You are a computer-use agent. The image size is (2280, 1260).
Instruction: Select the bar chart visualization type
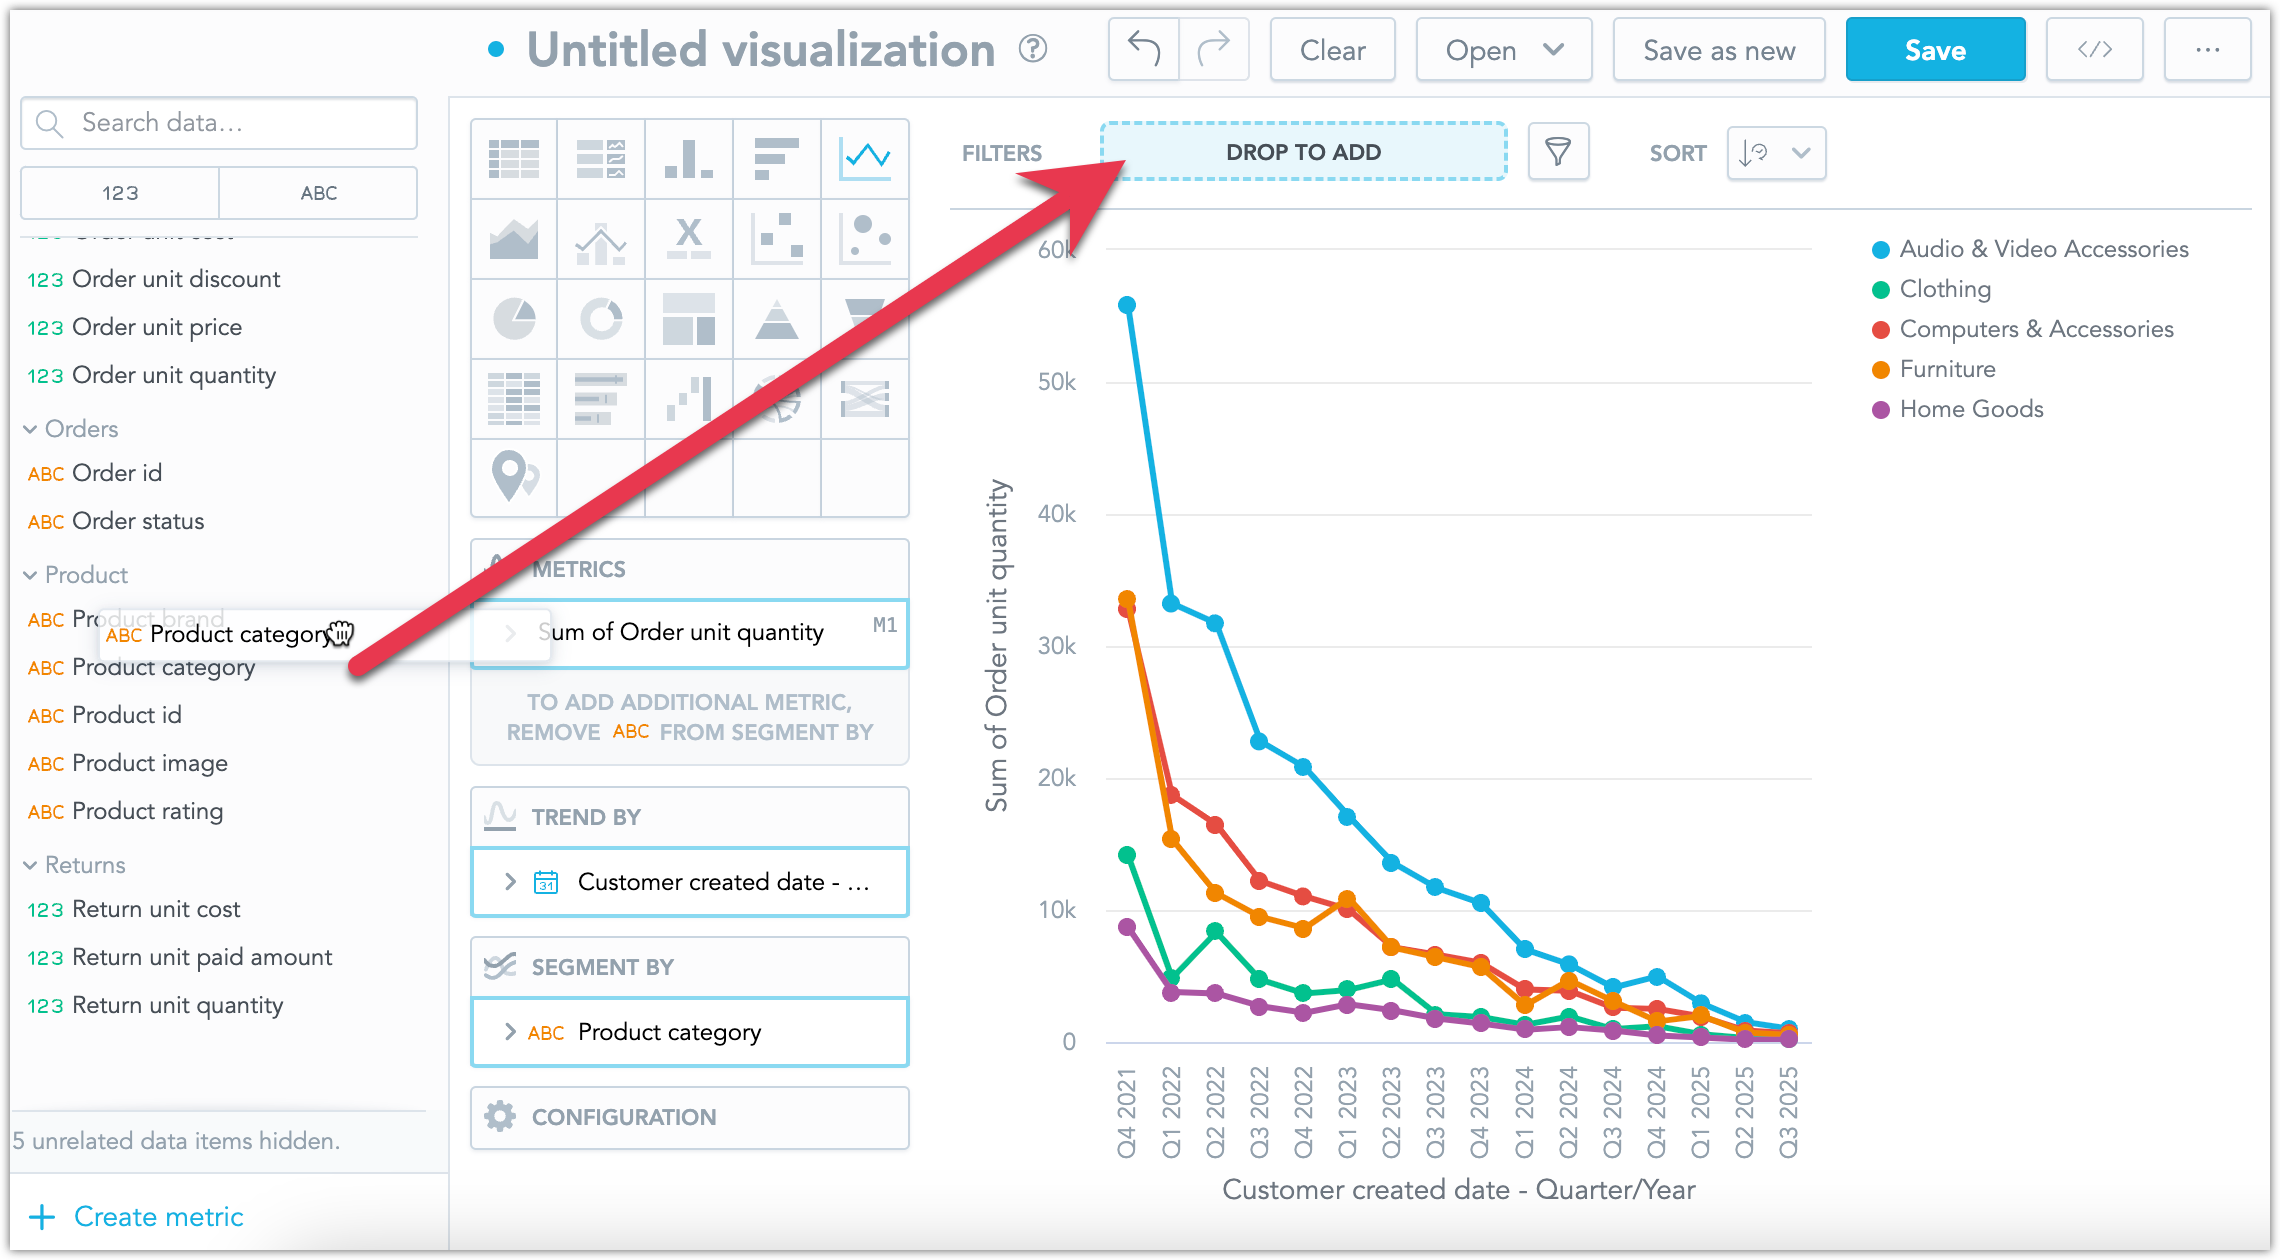689,158
